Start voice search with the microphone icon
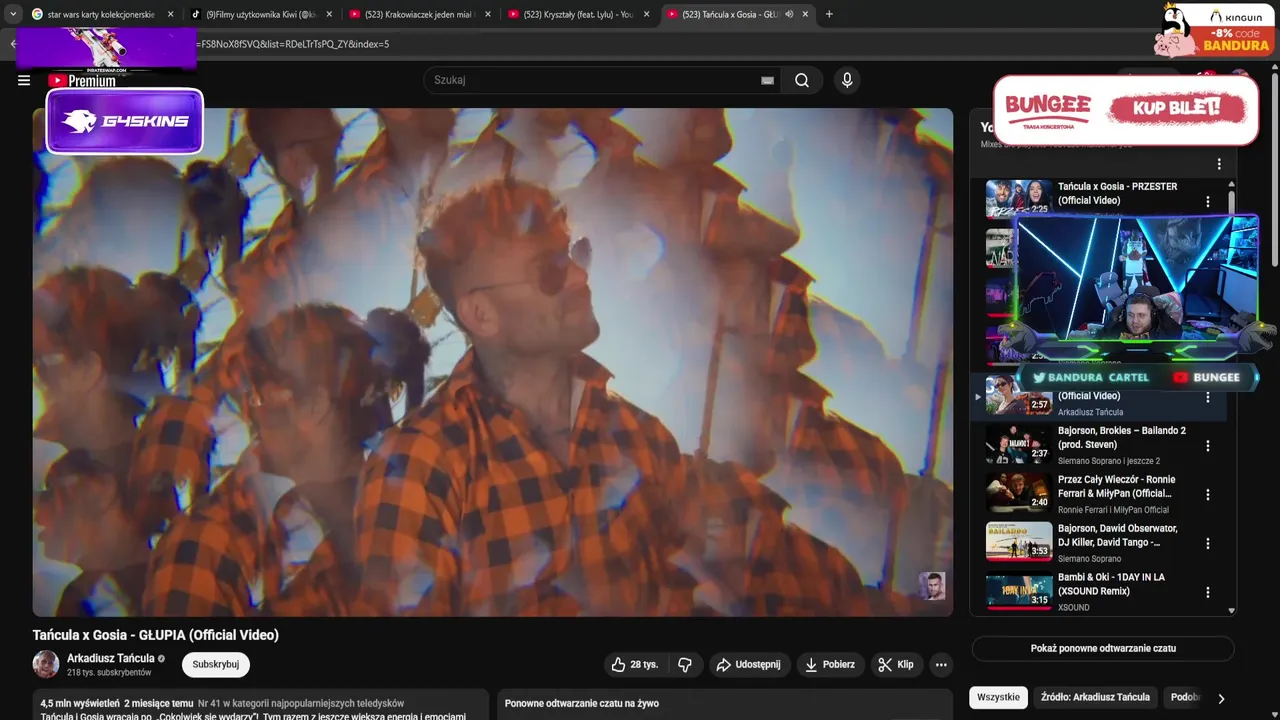This screenshot has width=1280, height=720. [847, 80]
